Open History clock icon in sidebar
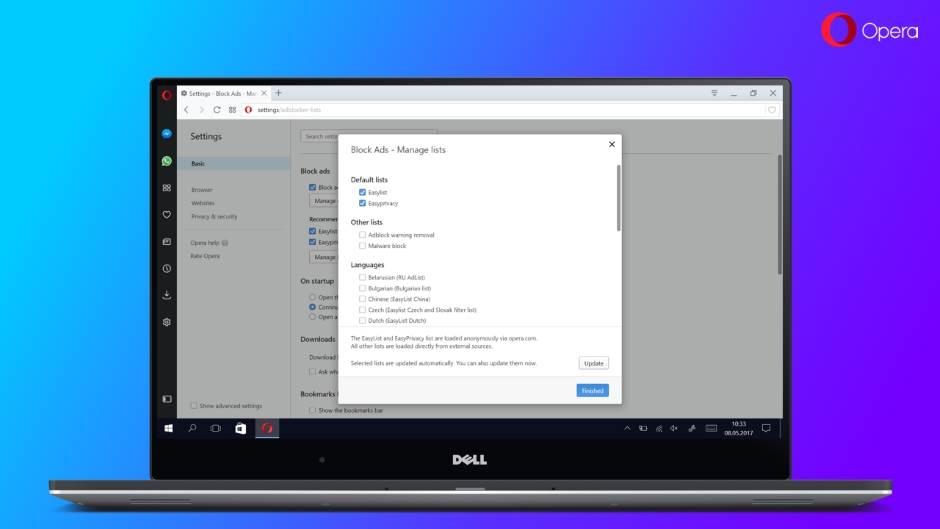The image size is (940, 529). pos(167,269)
